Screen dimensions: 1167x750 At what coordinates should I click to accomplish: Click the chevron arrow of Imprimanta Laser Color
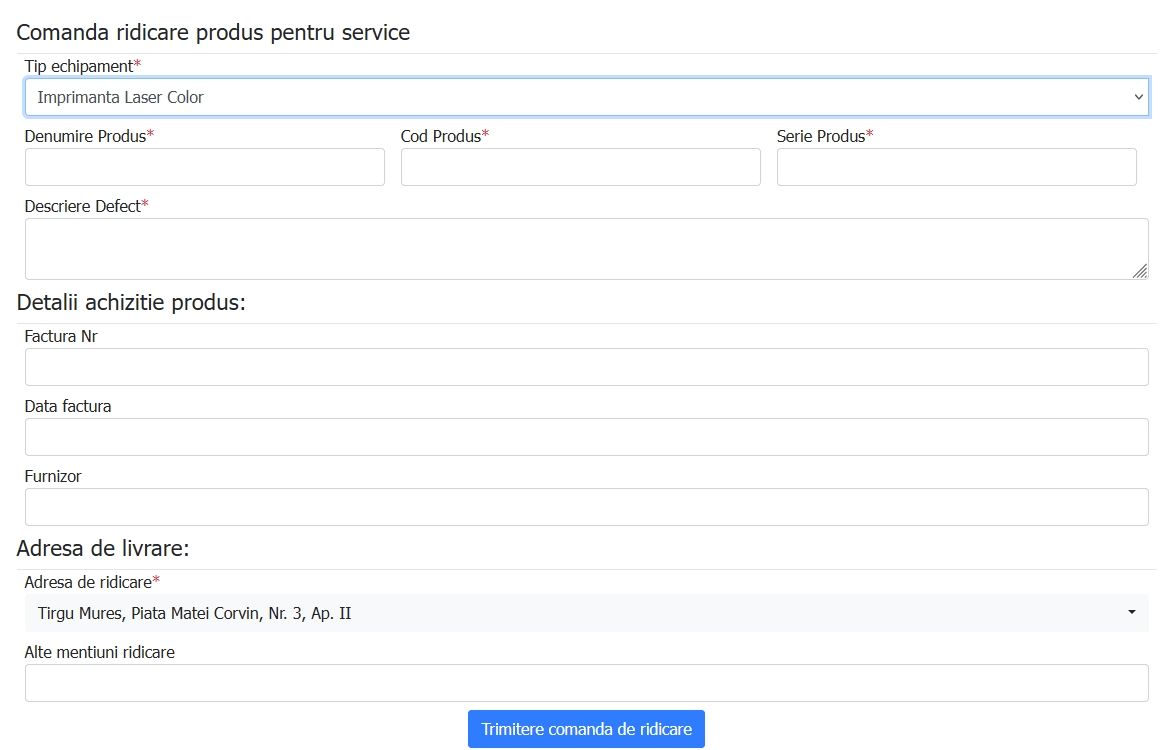pos(1137,97)
